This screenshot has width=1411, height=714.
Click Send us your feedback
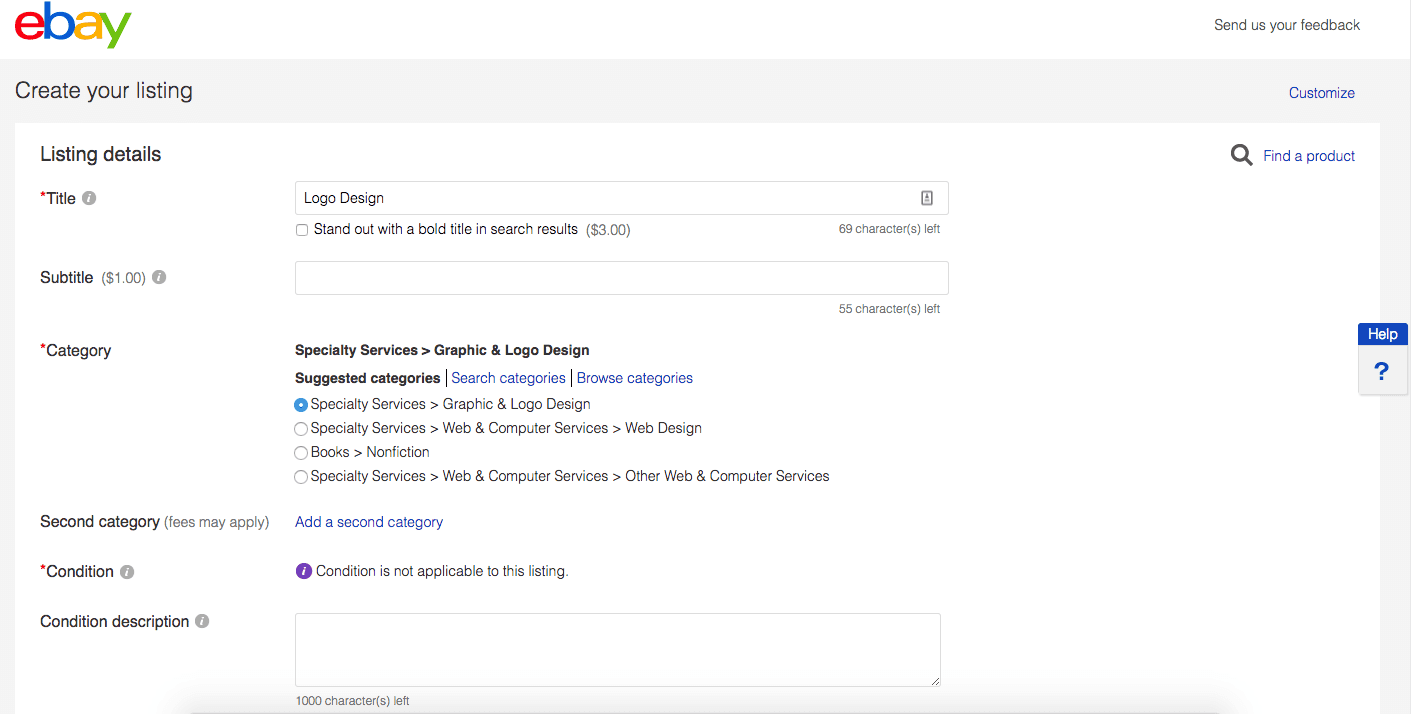click(x=1287, y=25)
